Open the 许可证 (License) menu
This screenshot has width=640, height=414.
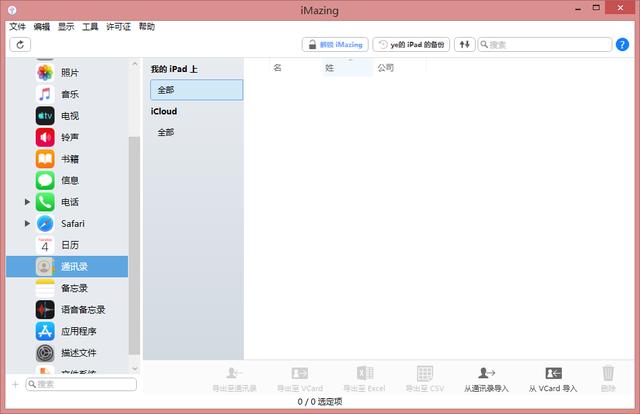click(x=118, y=27)
